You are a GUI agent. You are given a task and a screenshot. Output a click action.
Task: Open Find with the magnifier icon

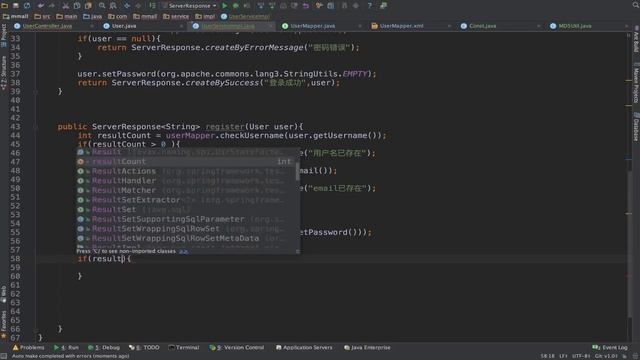(102, 6)
